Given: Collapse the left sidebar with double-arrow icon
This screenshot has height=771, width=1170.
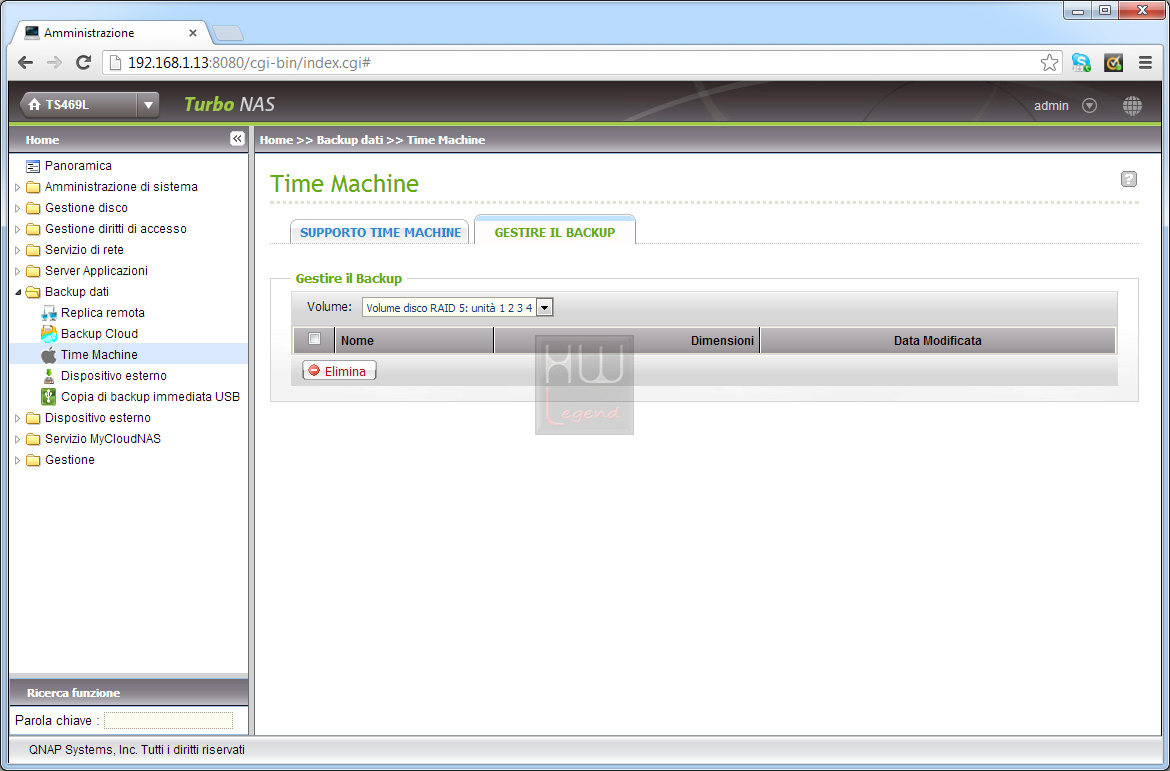Looking at the screenshot, I should pyautogui.click(x=237, y=139).
